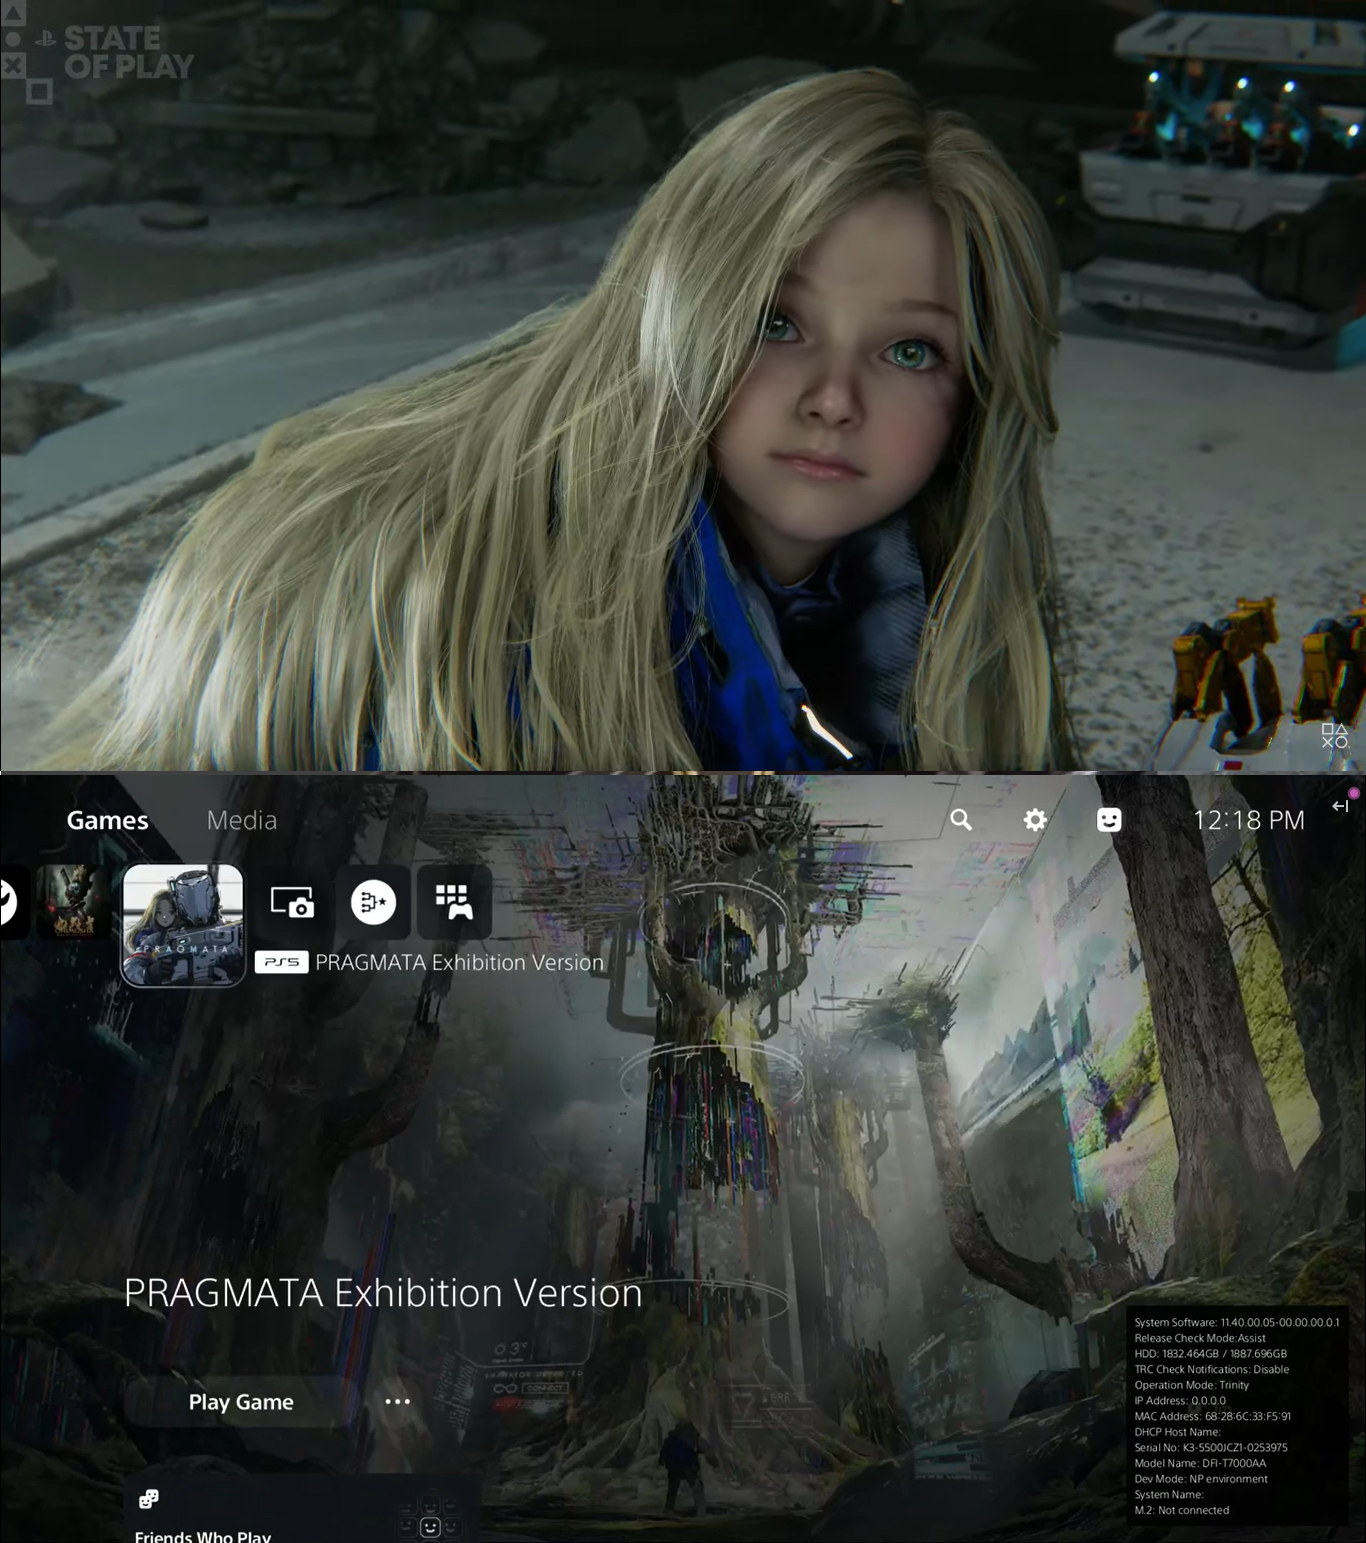Click the large 'PRAGMATA Exhibition Version' title

[x=383, y=1293]
